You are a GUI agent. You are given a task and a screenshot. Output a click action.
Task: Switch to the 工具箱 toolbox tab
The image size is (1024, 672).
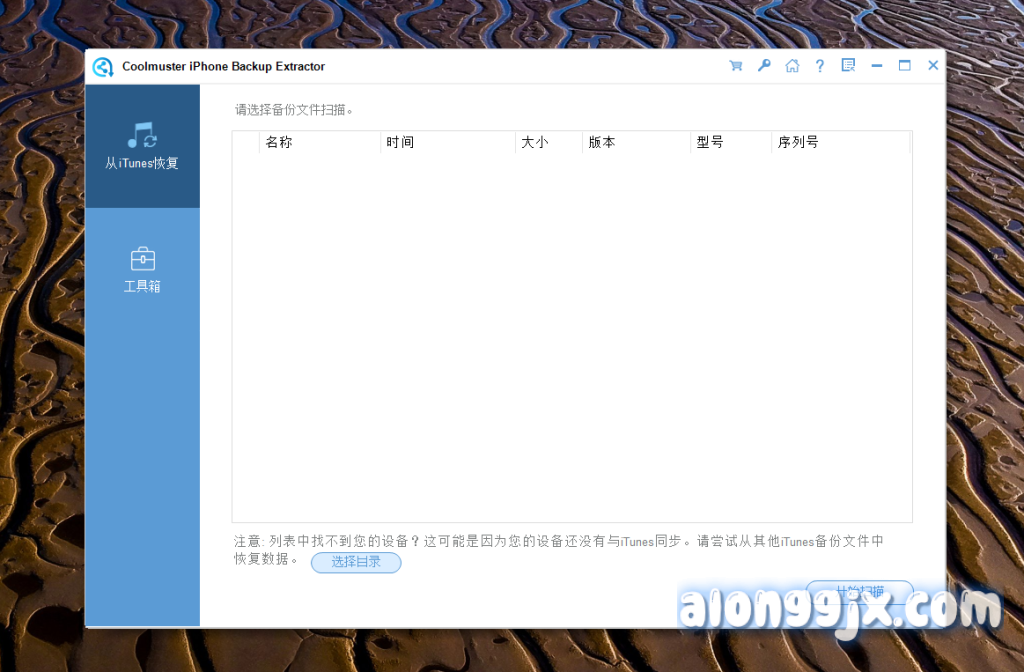click(142, 270)
